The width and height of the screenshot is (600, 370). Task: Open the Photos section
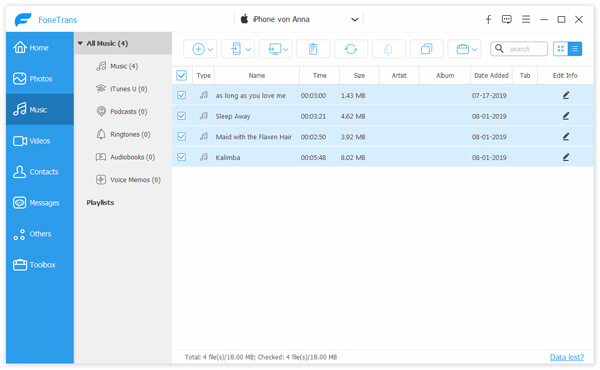[40, 78]
